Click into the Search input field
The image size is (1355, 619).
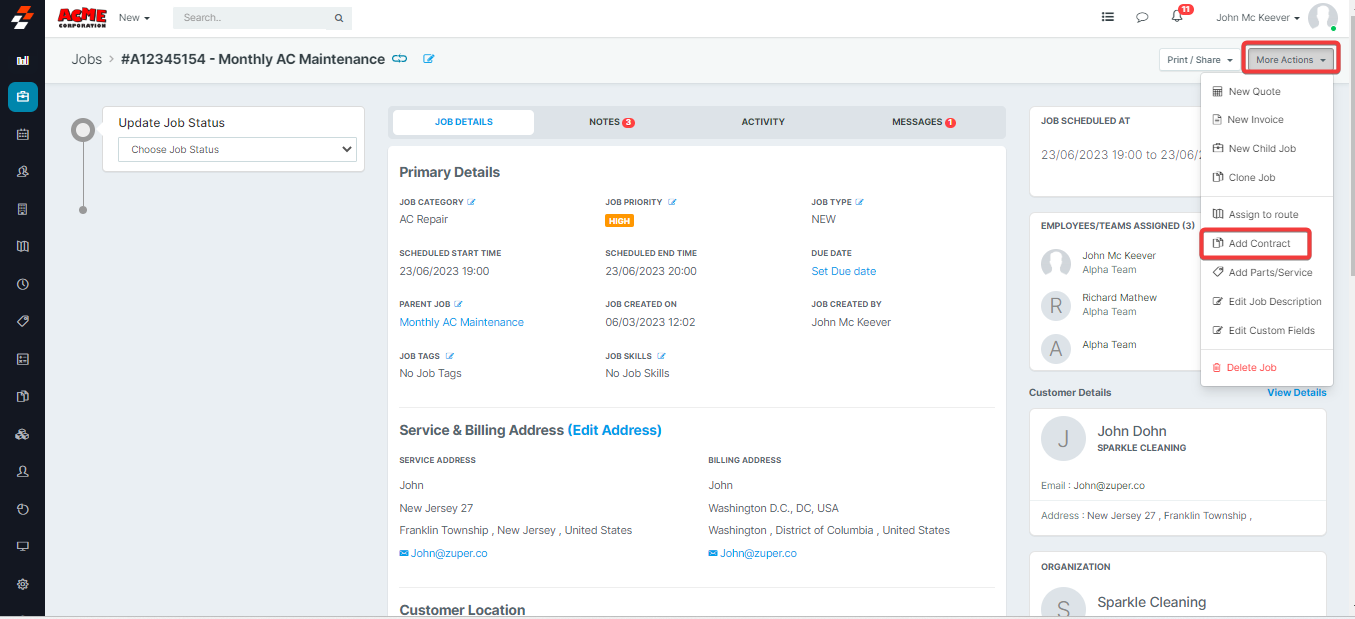[255, 18]
